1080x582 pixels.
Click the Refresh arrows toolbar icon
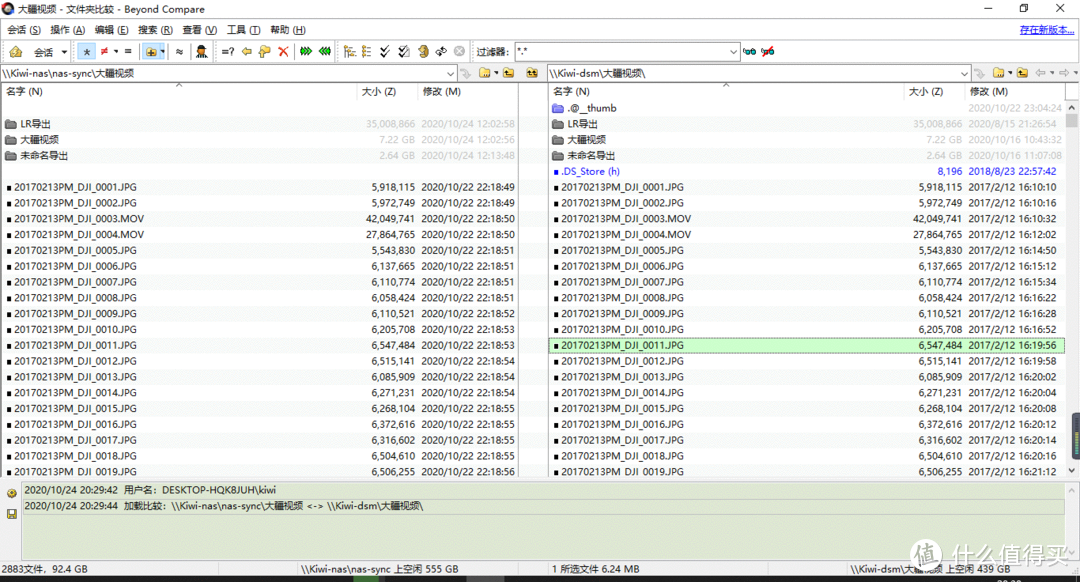click(441, 52)
